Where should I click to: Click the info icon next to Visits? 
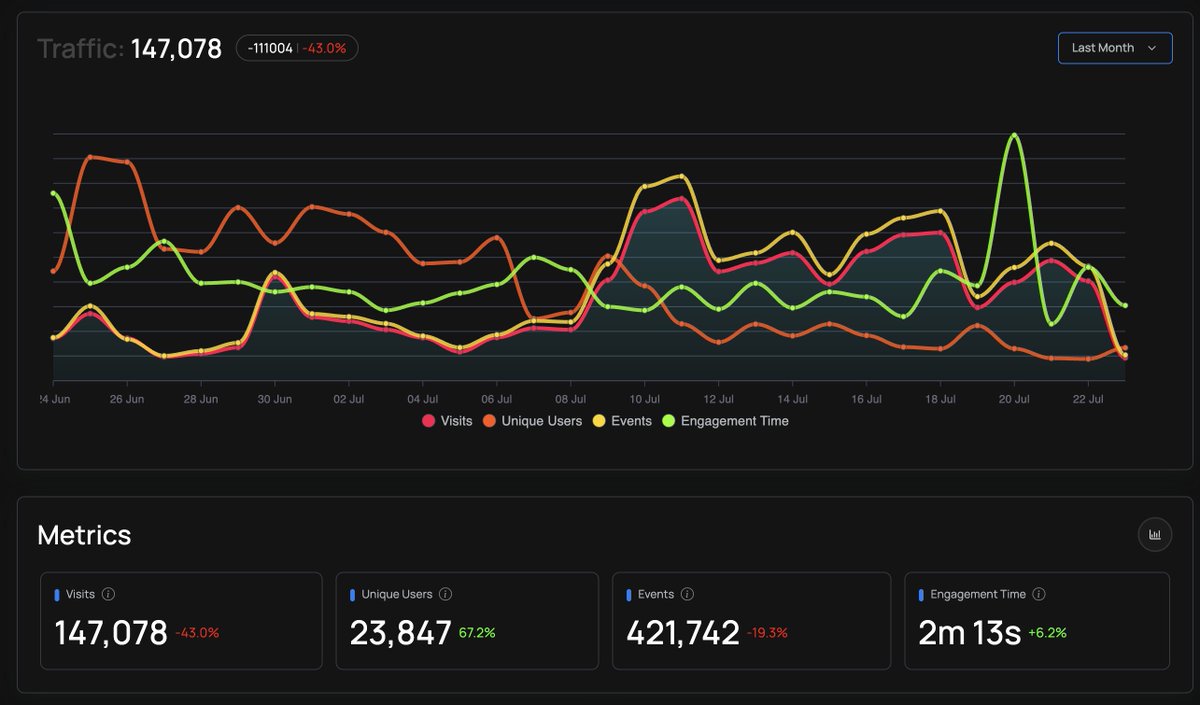coord(108,594)
